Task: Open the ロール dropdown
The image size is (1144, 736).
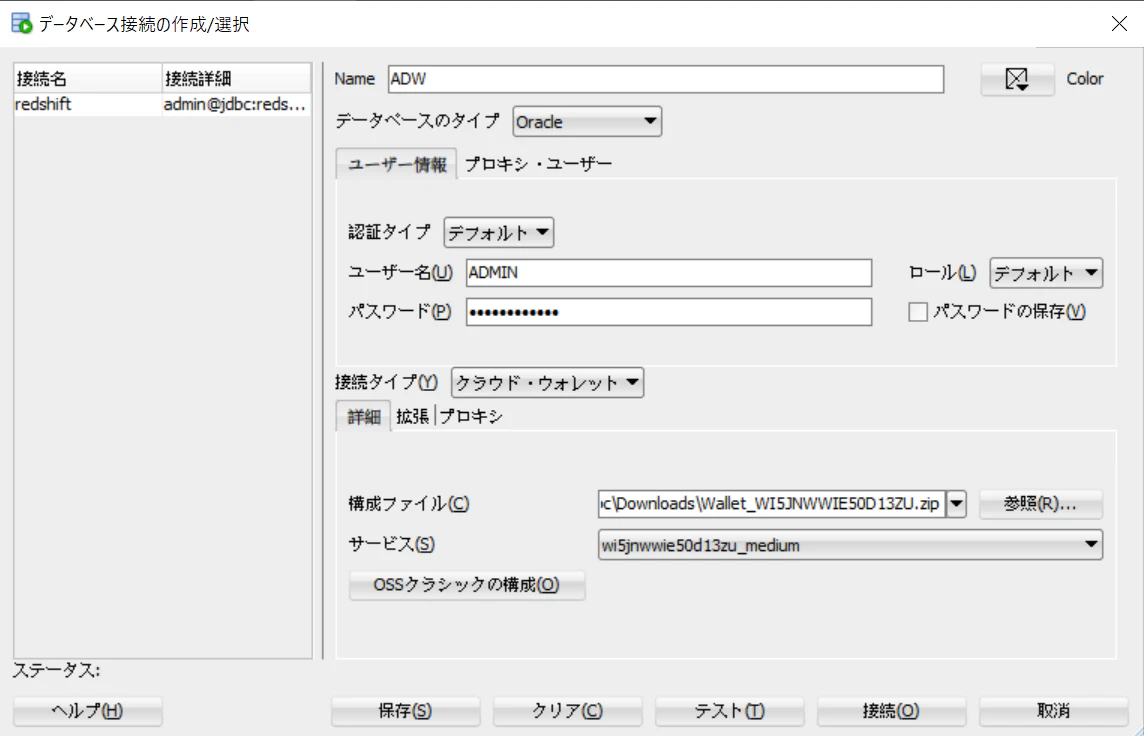Action: [x=1046, y=273]
